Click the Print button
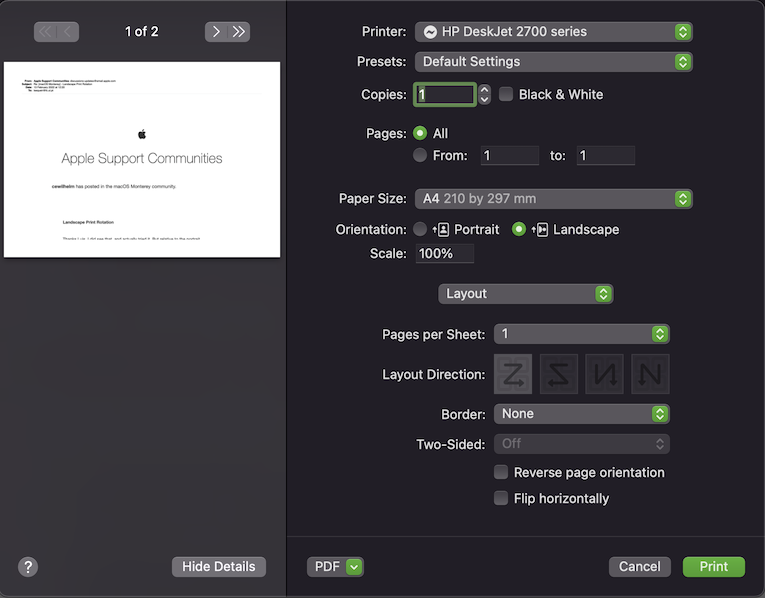 714,567
